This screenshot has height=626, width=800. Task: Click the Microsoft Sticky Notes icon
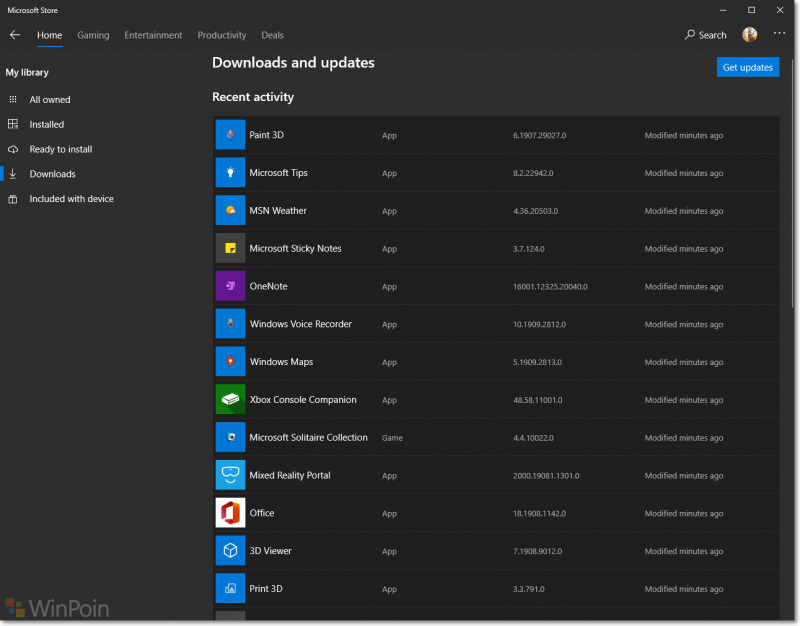pyautogui.click(x=230, y=248)
